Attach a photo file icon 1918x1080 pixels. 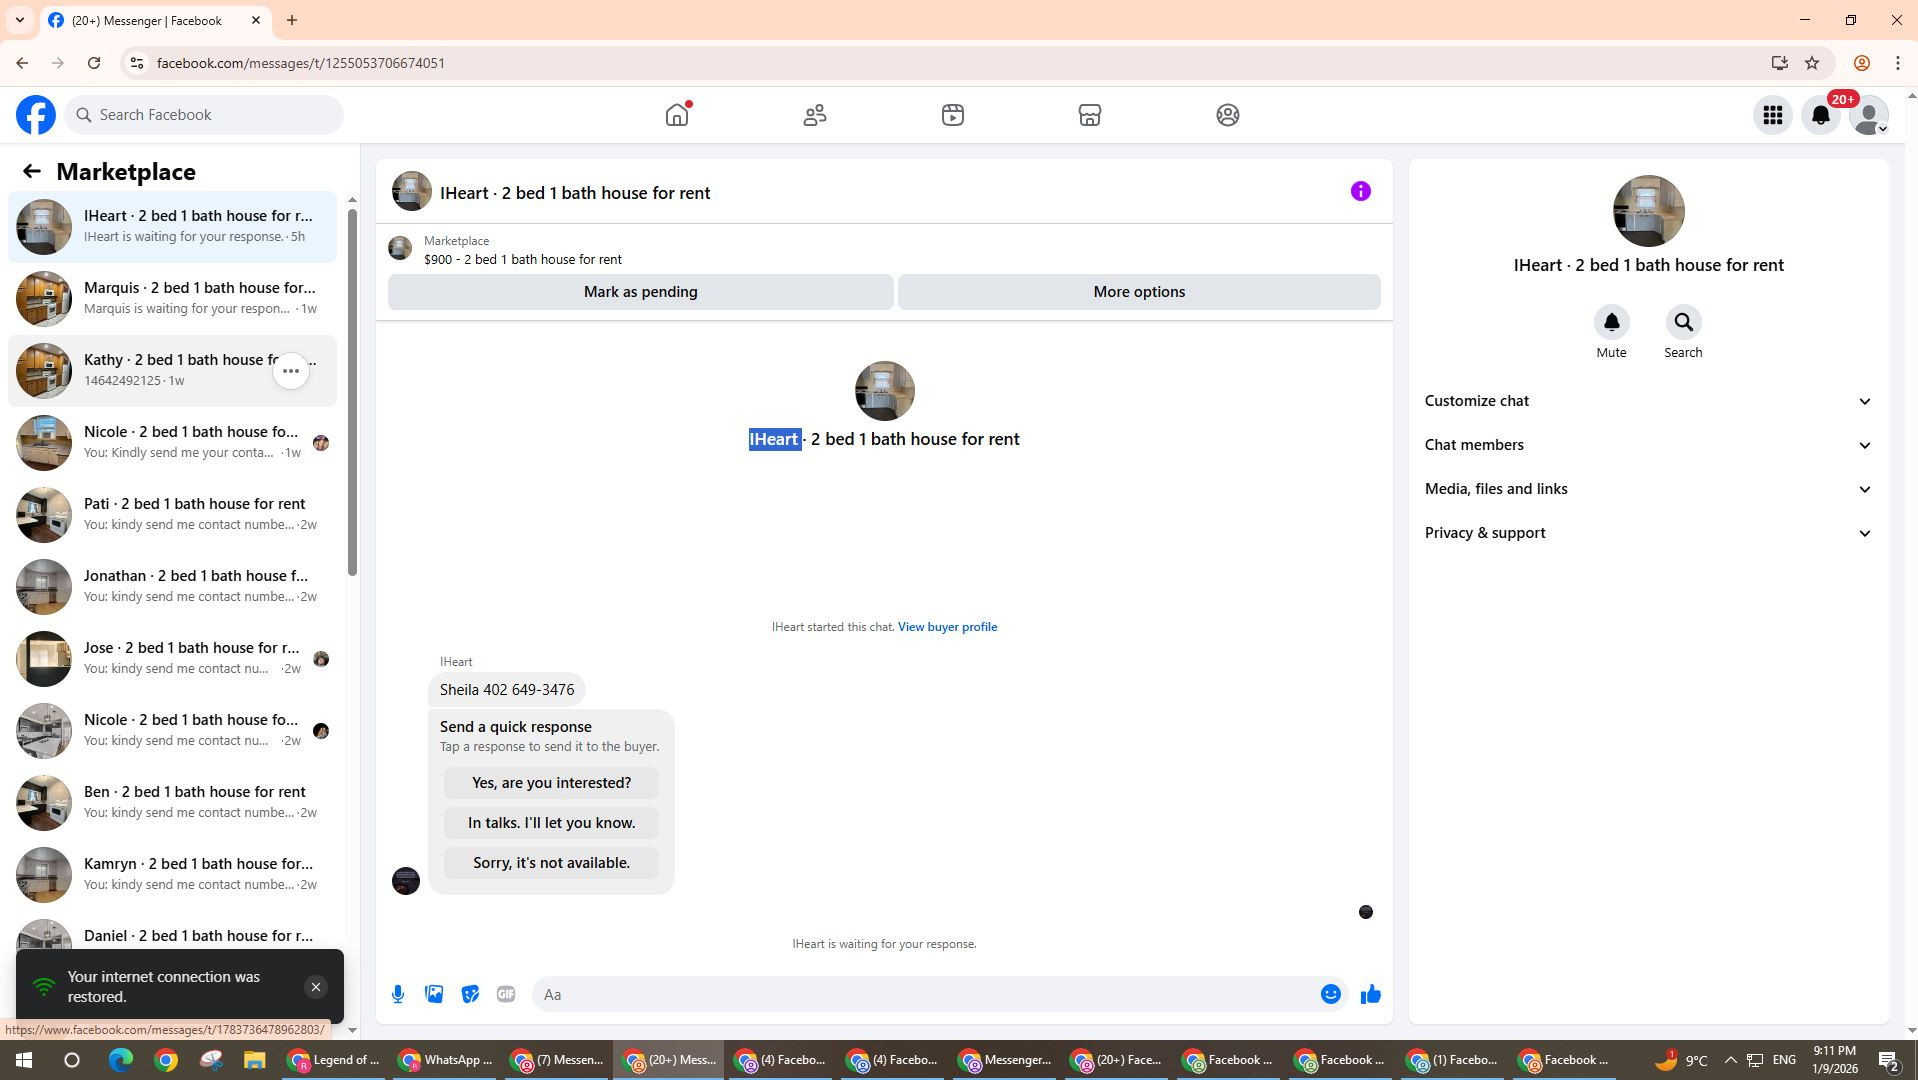point(434,994)
